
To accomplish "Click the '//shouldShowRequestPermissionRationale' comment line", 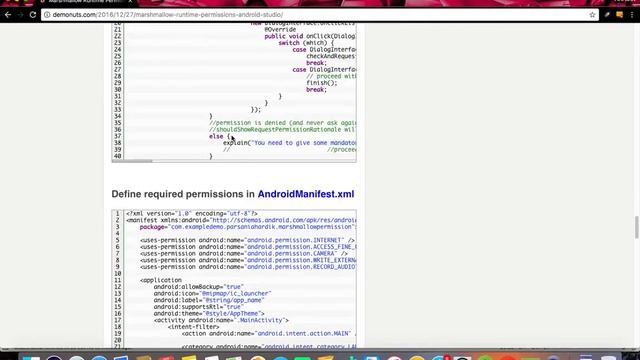I will [282, 129].
